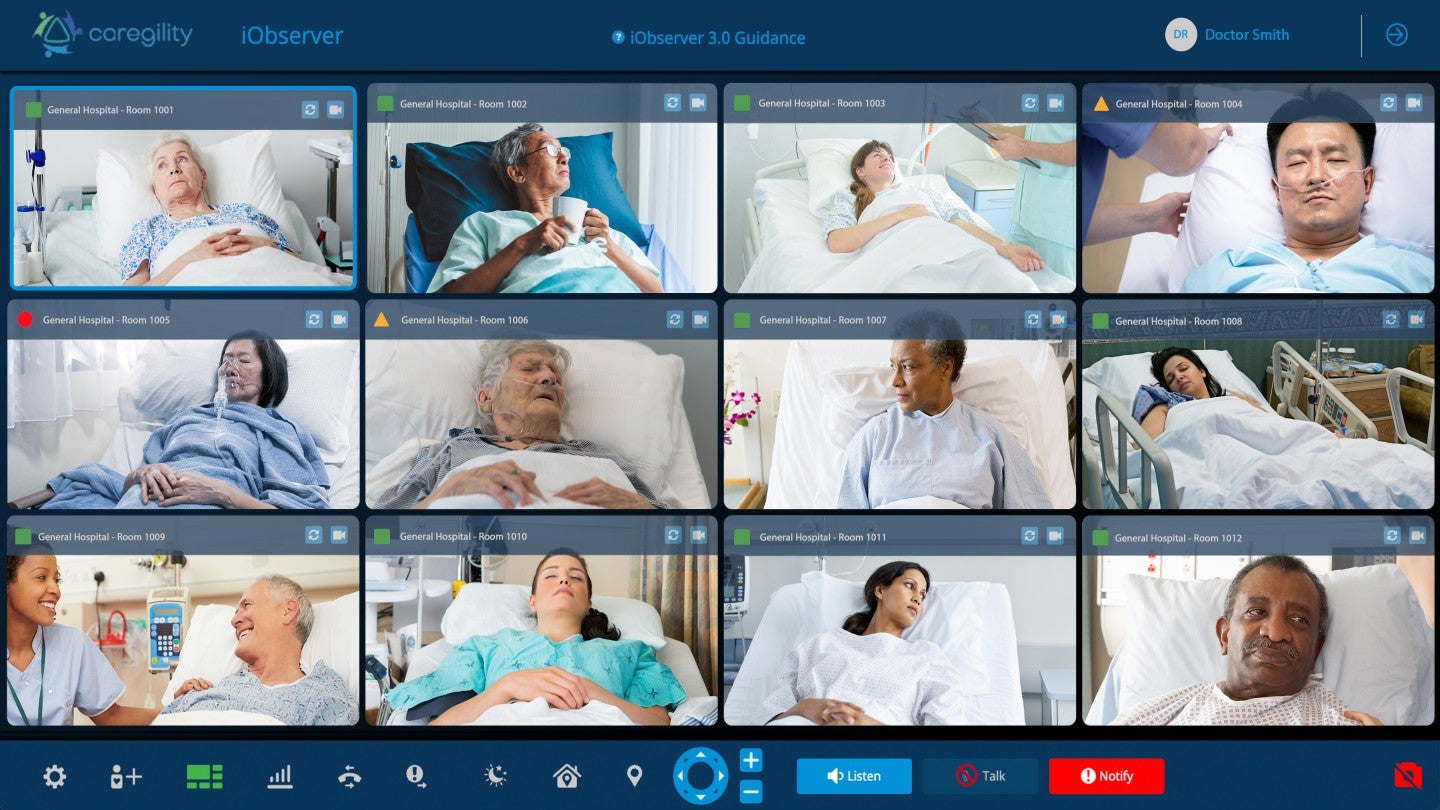
Task: Click the 'General Hospital - Room 1009' label
Action: pyautogui.click(x=101, y=537)
